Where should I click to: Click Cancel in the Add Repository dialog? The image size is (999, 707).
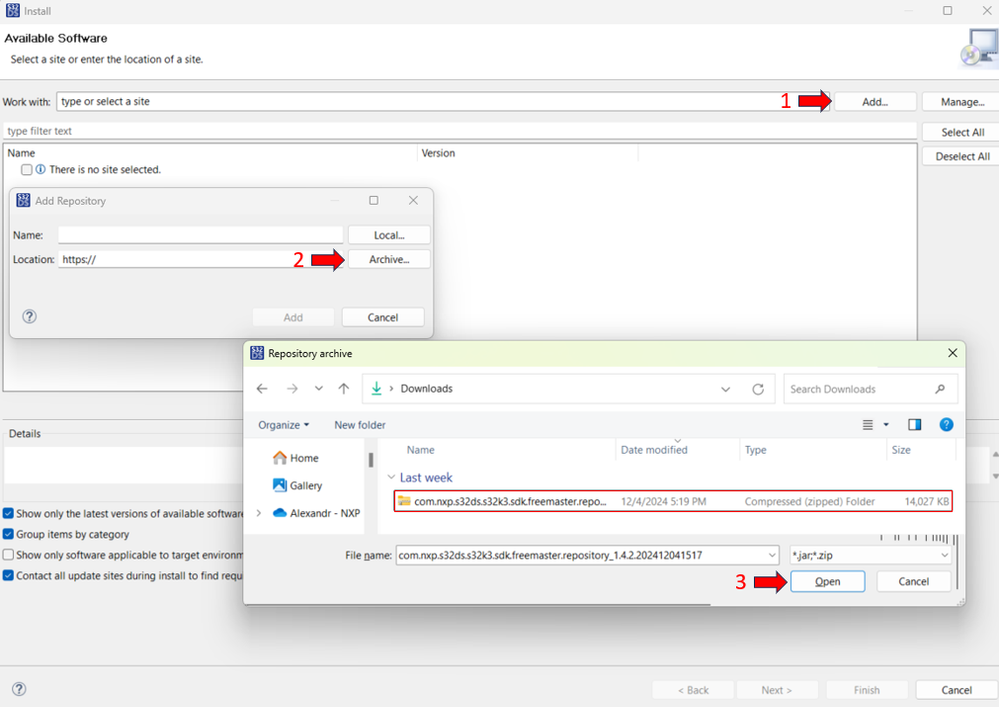(383, 317)
